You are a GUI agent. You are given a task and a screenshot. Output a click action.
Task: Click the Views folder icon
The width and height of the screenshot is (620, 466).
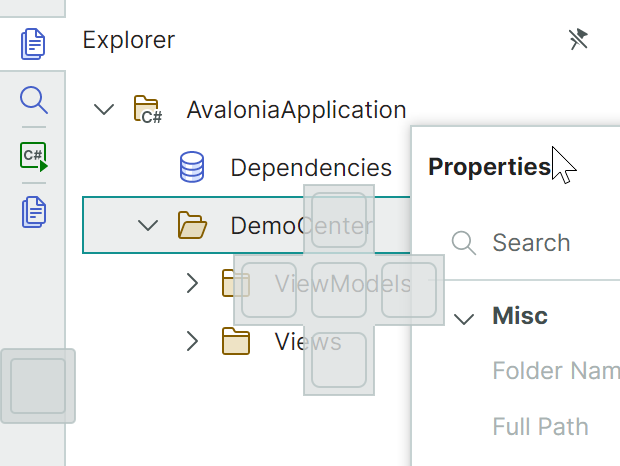click(x=236, y=342)
